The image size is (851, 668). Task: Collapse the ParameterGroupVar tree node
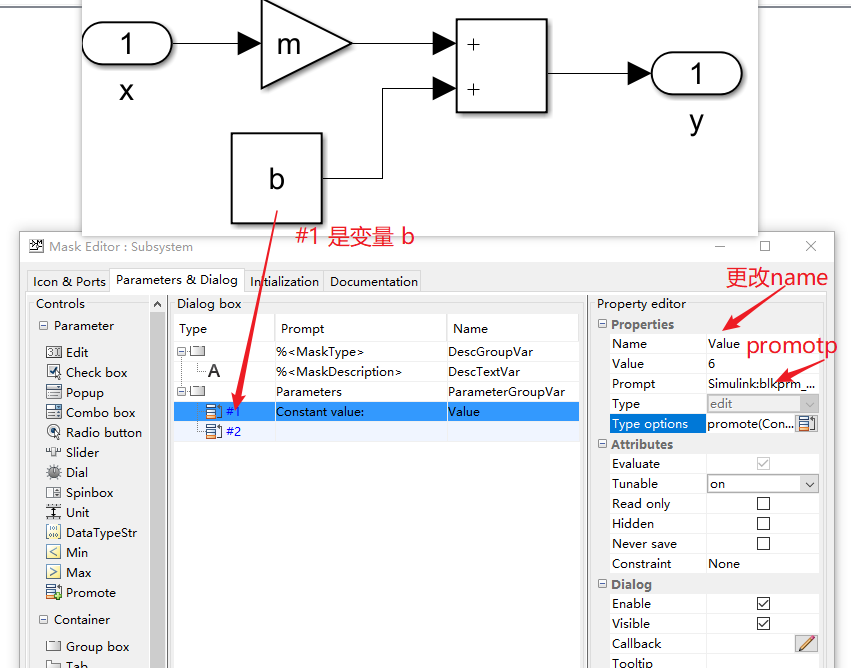click(181, 391)
